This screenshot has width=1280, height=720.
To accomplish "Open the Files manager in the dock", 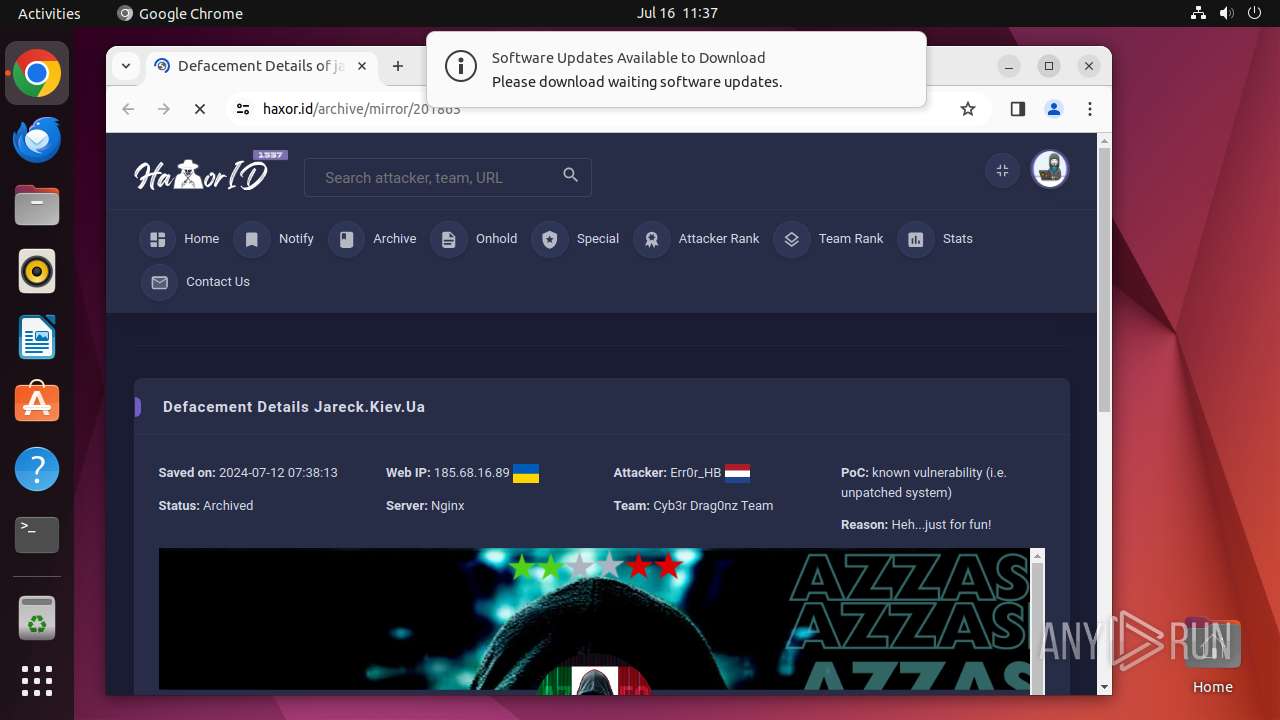I will 37,206.
